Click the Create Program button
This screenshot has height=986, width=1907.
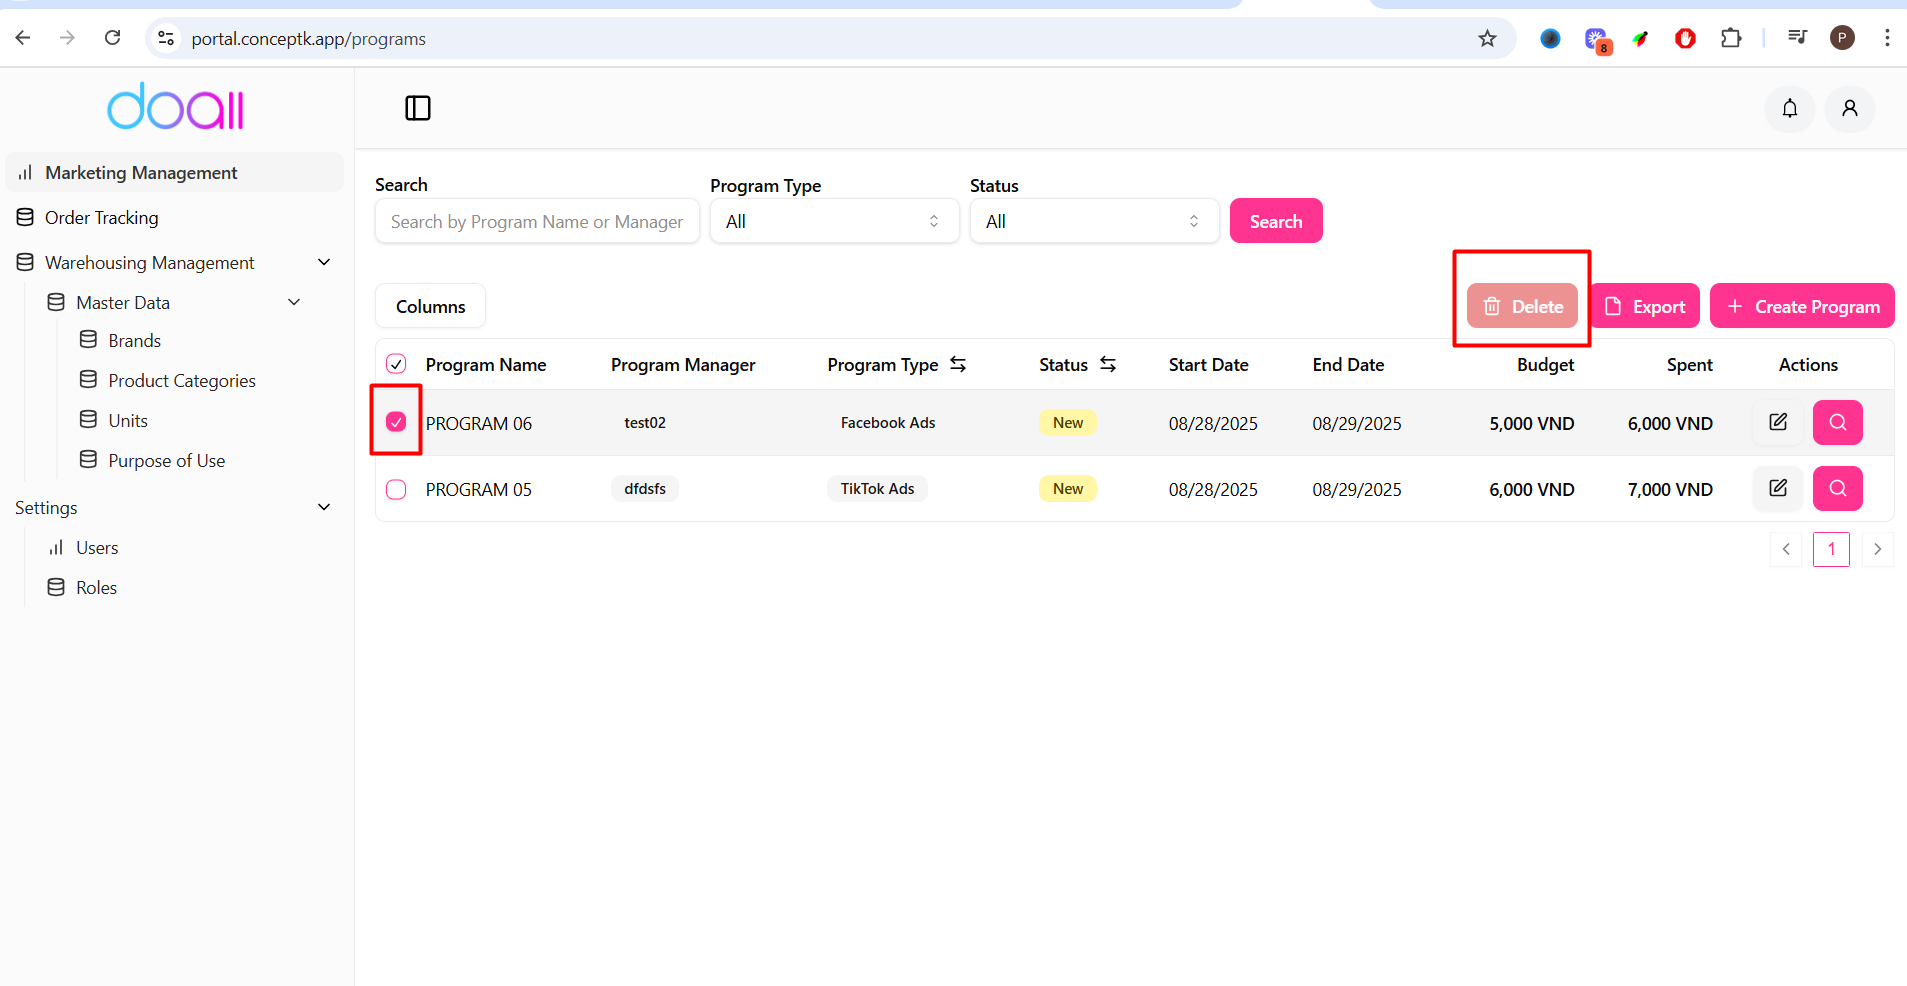click(1802, 306)
